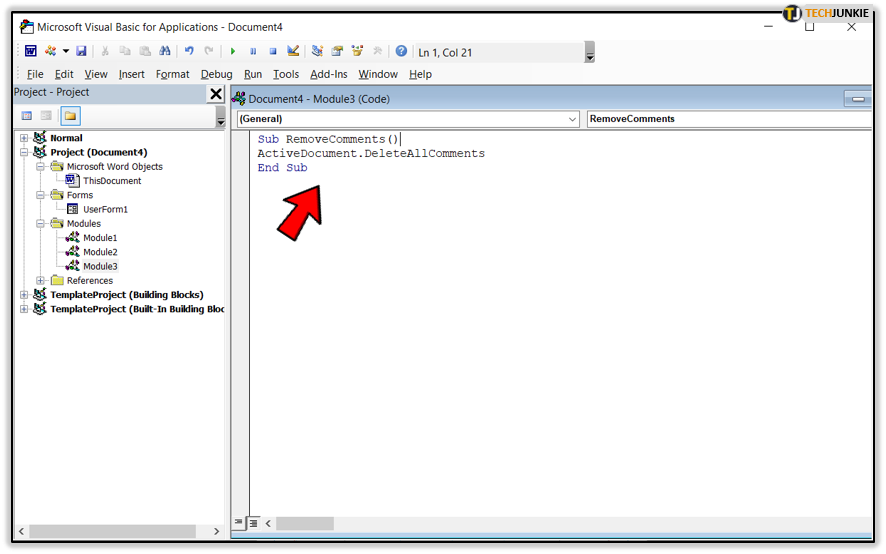Click code window scroll left arrow
The width and height of the screenshot is (886, 554).
tap(268, 523)
